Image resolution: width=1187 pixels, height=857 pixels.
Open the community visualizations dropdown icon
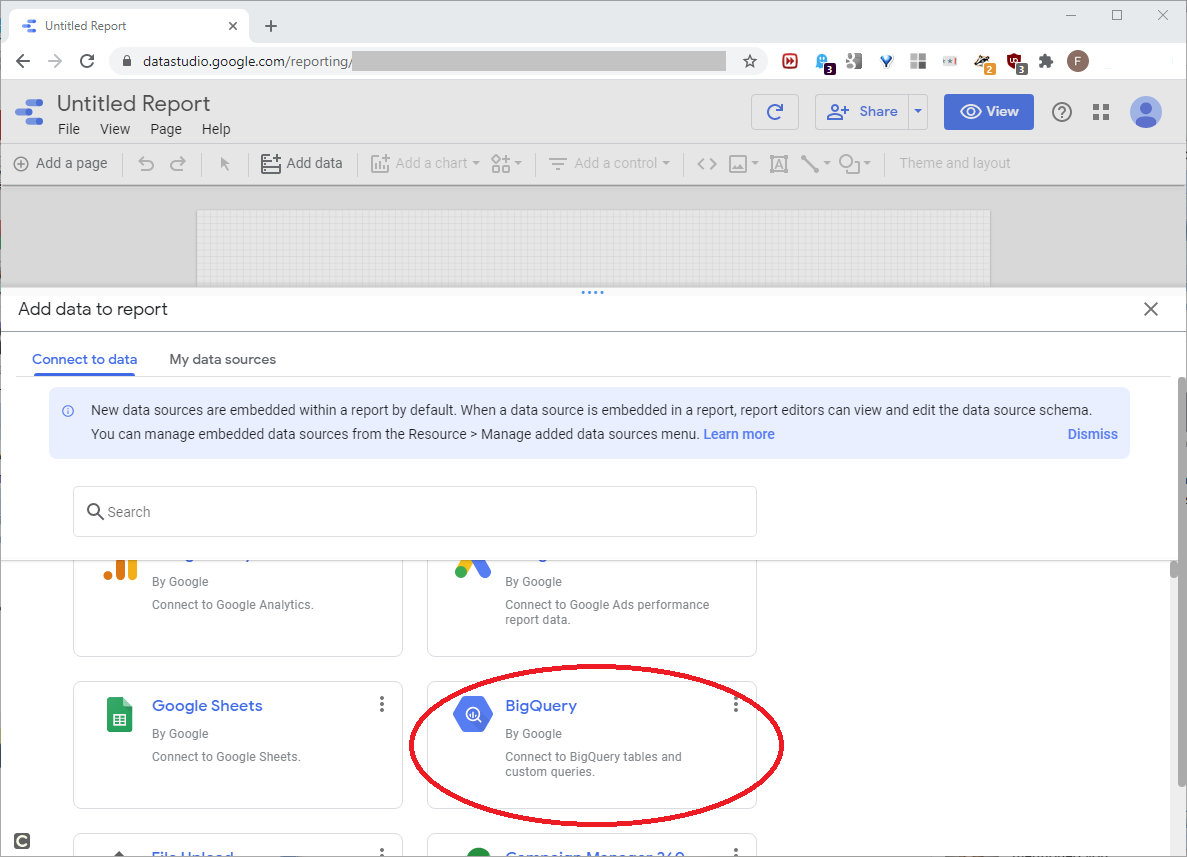click(506, 164)
